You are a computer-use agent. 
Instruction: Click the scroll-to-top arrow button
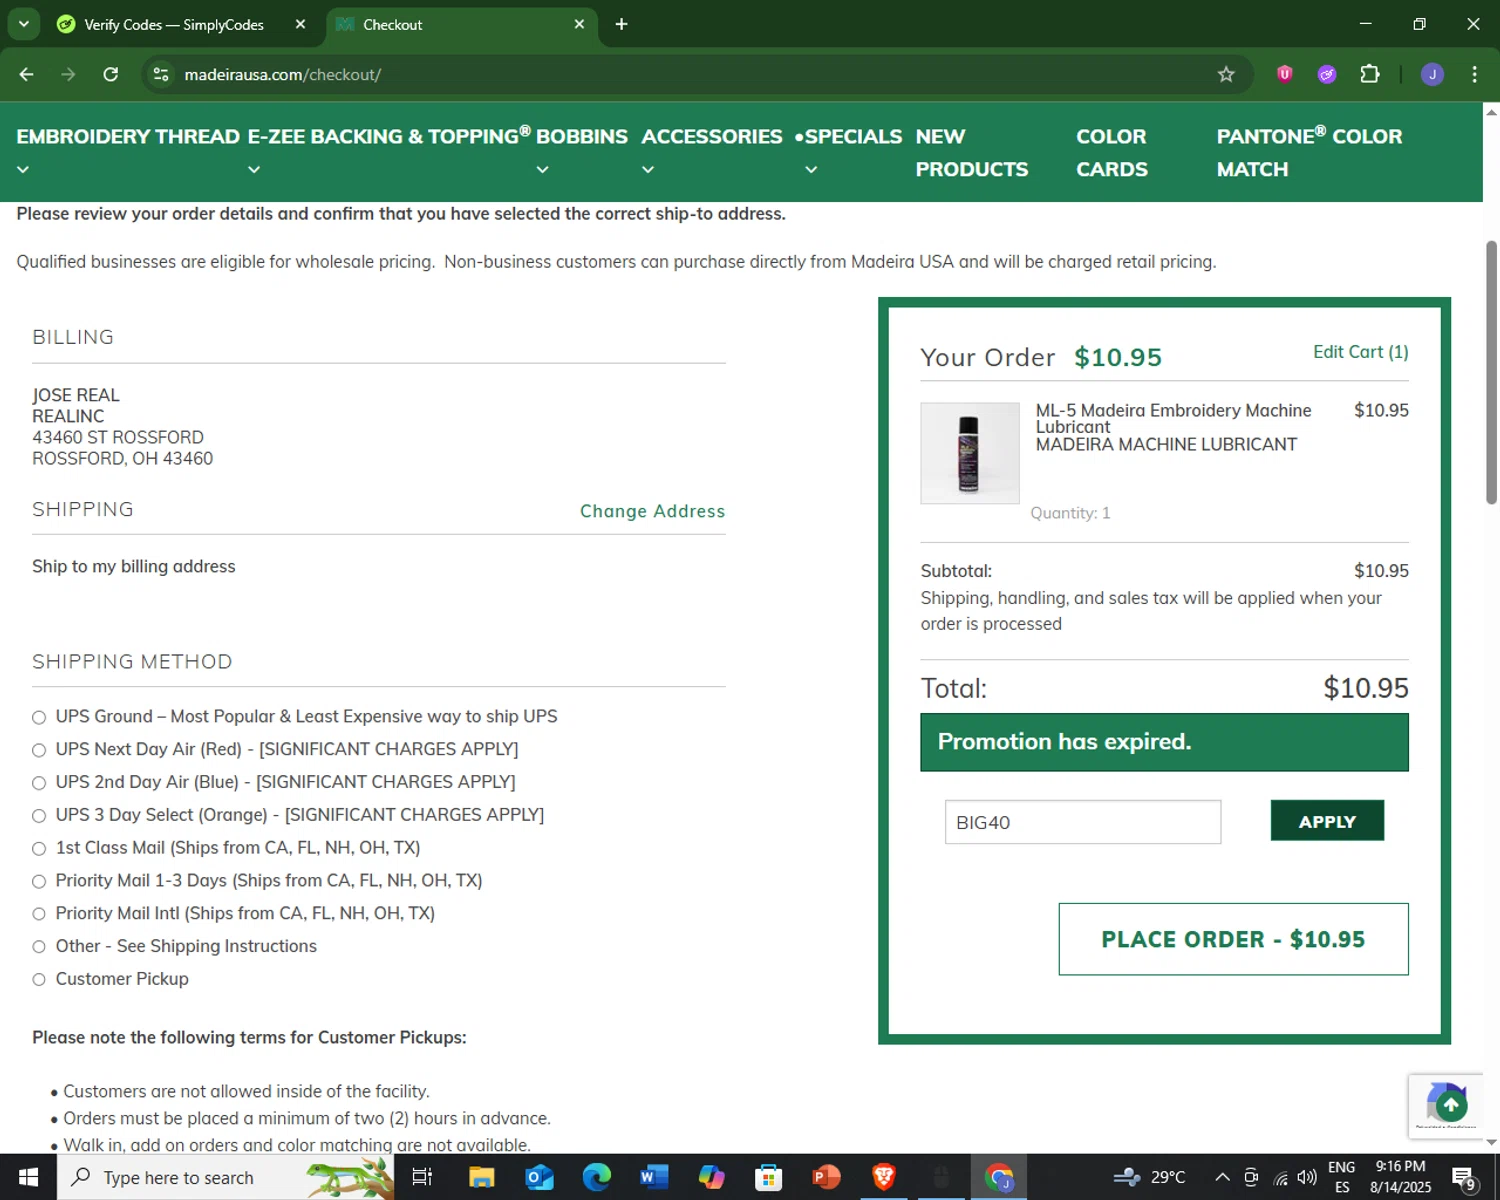[x=1451, y=1105]
